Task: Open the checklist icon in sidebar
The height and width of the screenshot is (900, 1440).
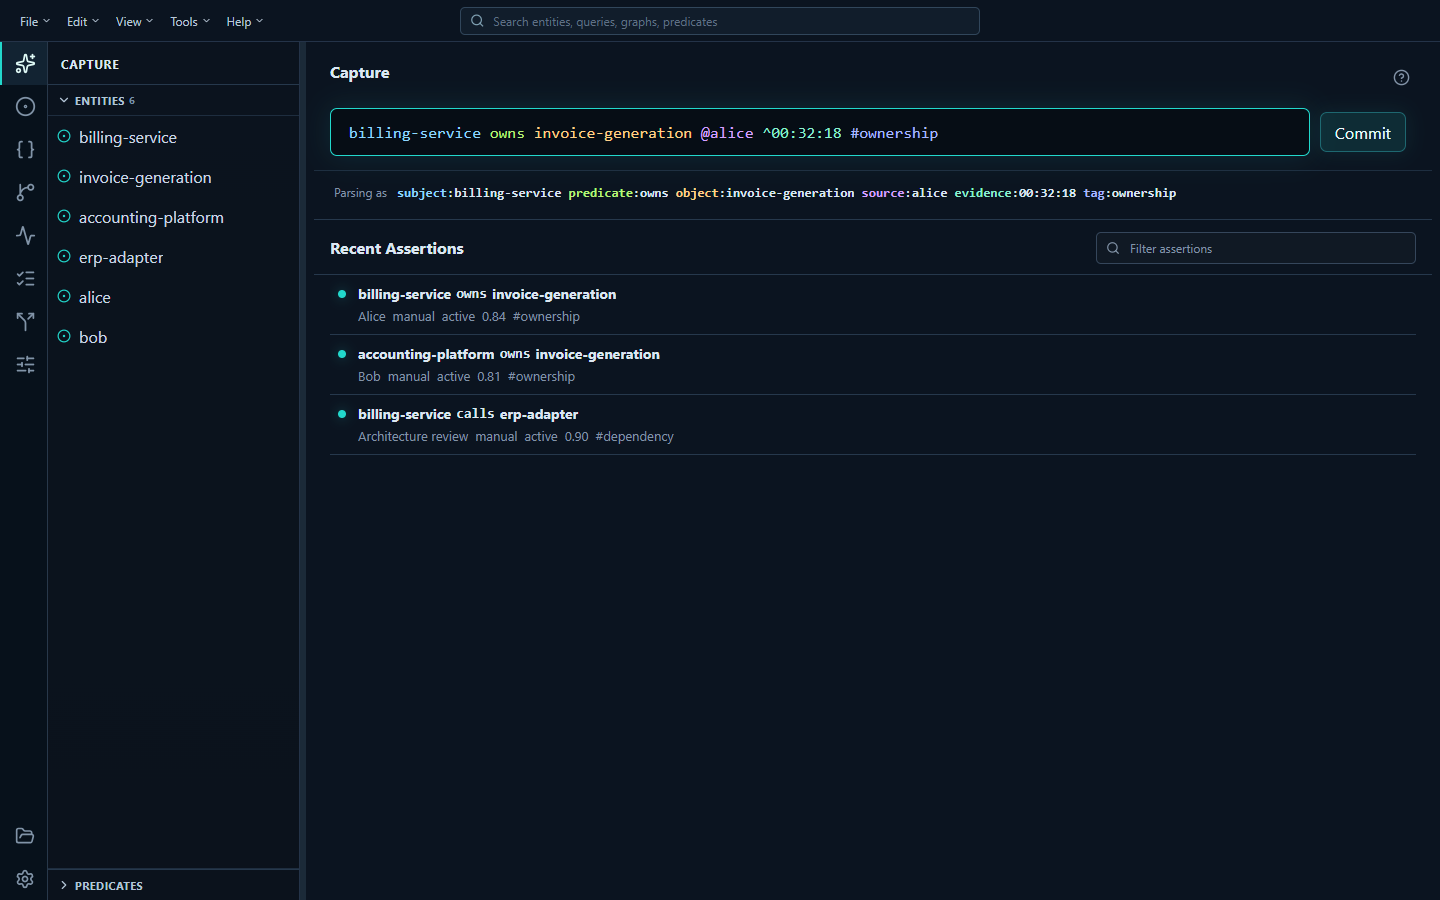Action: [x=25, y=279]
